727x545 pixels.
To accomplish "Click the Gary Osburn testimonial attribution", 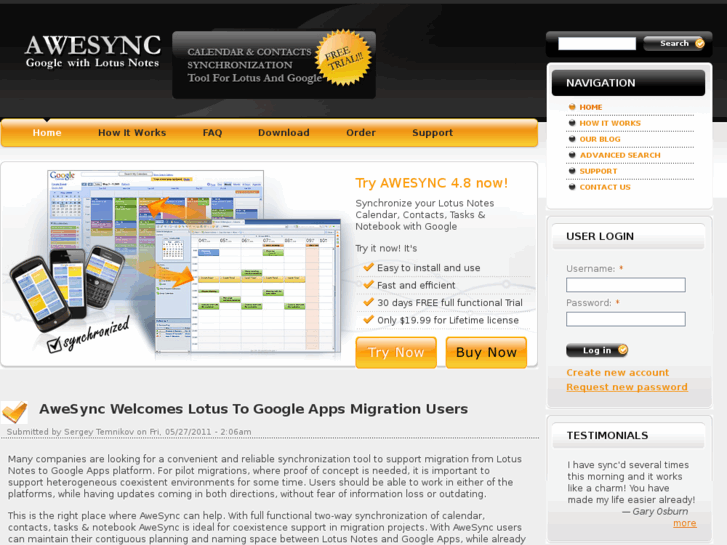I will coord(656,511).
